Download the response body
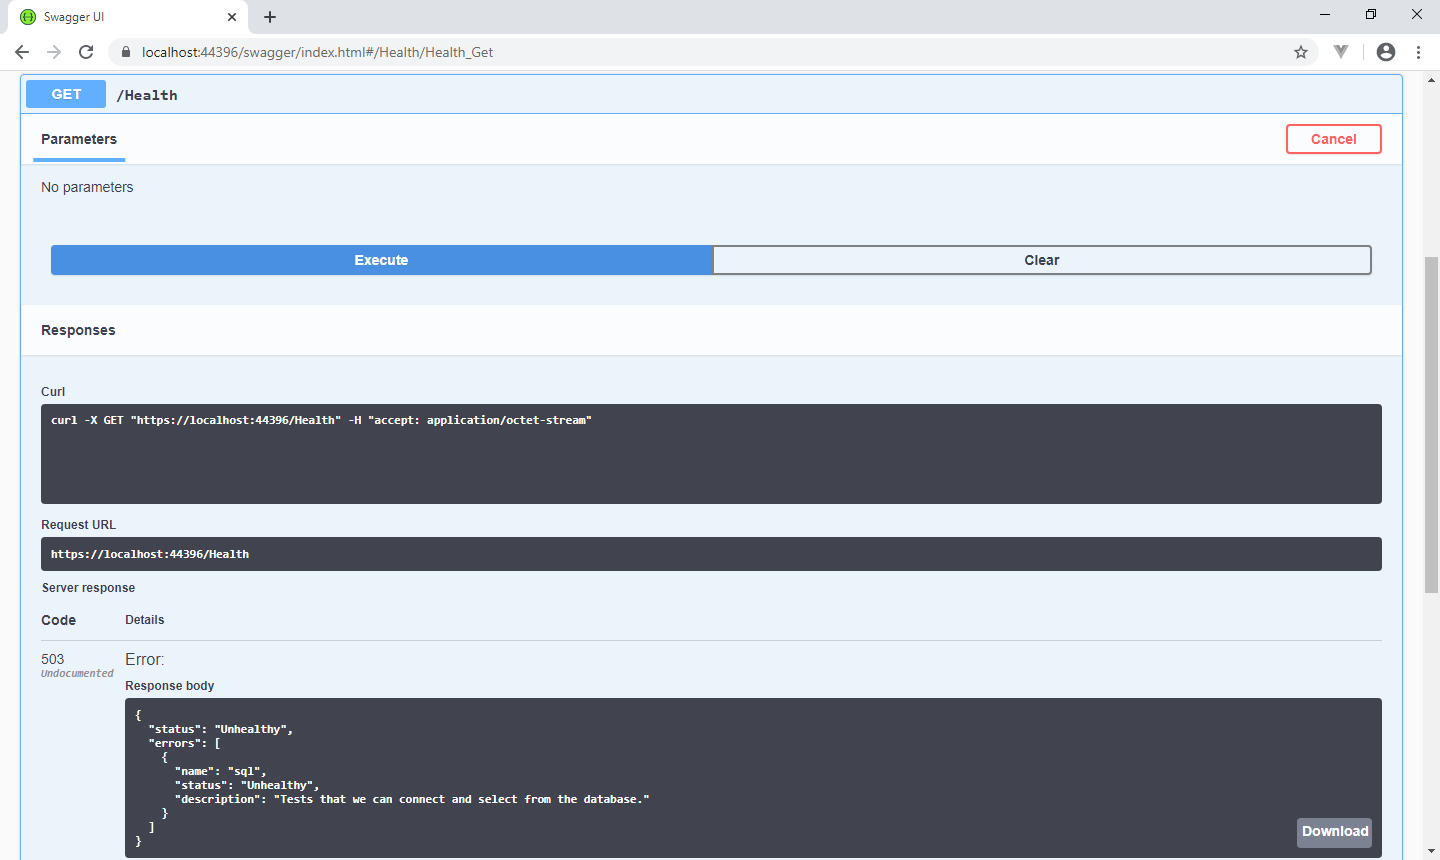 click(1334, 832)
